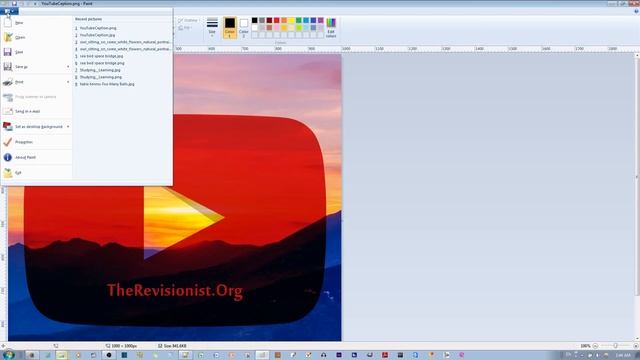
Task: Open the shape Outline dropdown
Action: (189, 20)
